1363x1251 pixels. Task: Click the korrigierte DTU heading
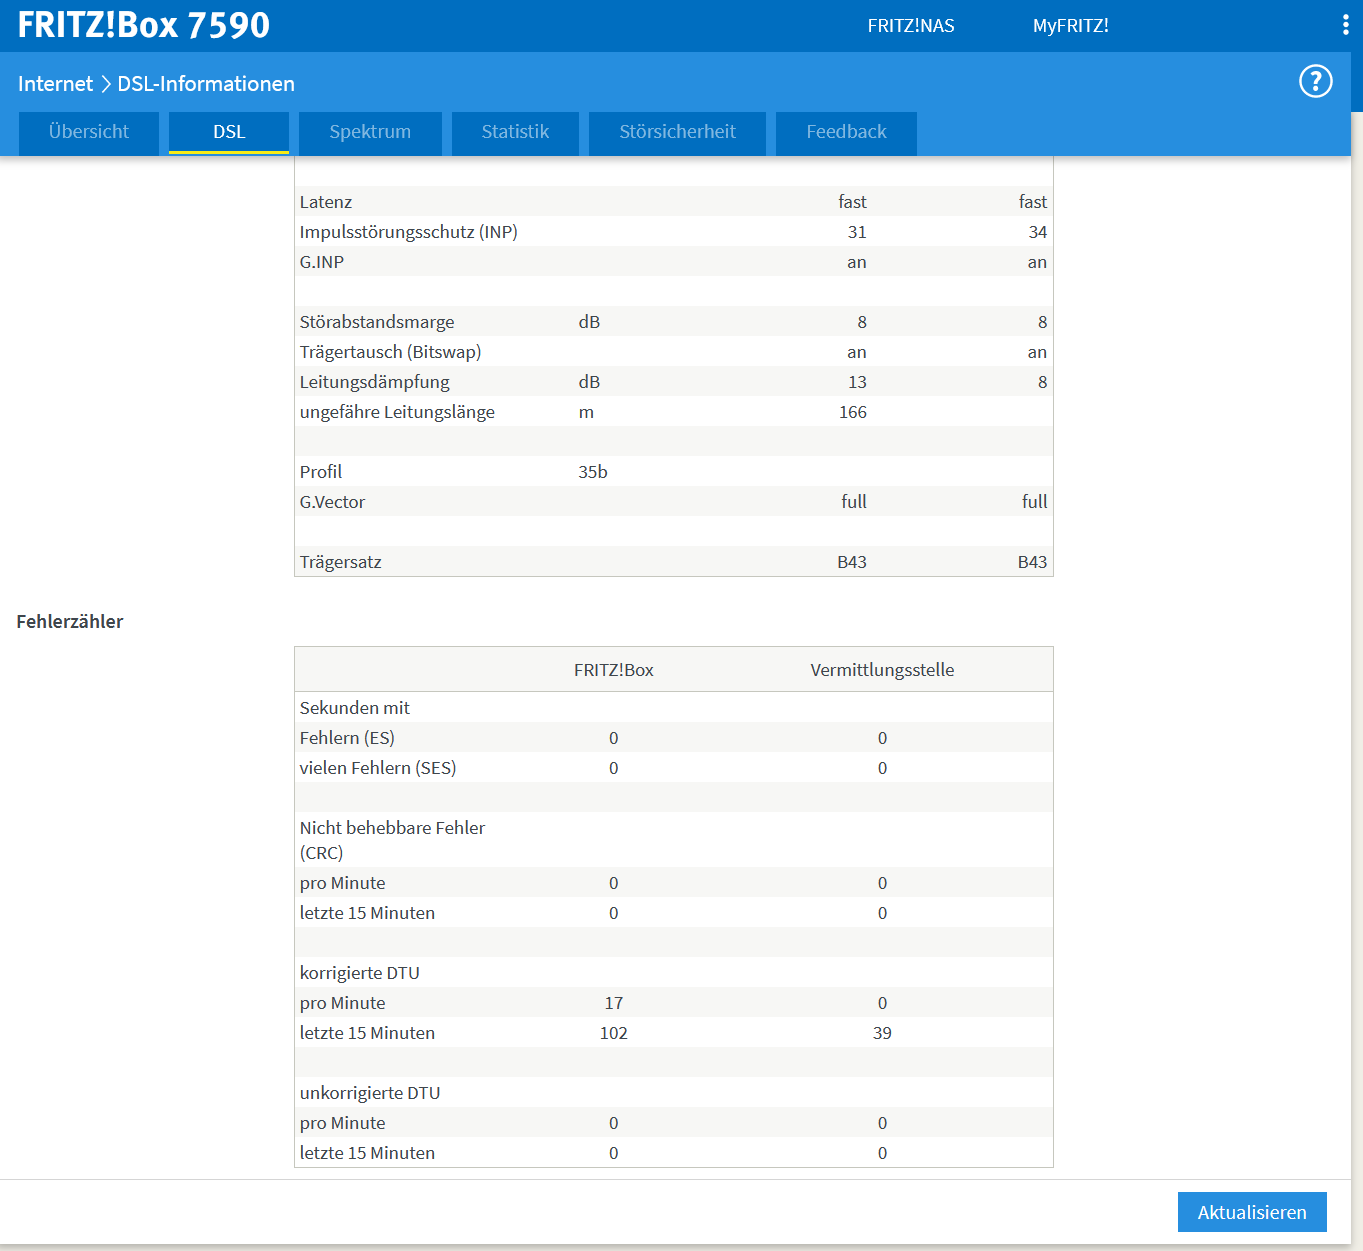(x=360, y=973)
